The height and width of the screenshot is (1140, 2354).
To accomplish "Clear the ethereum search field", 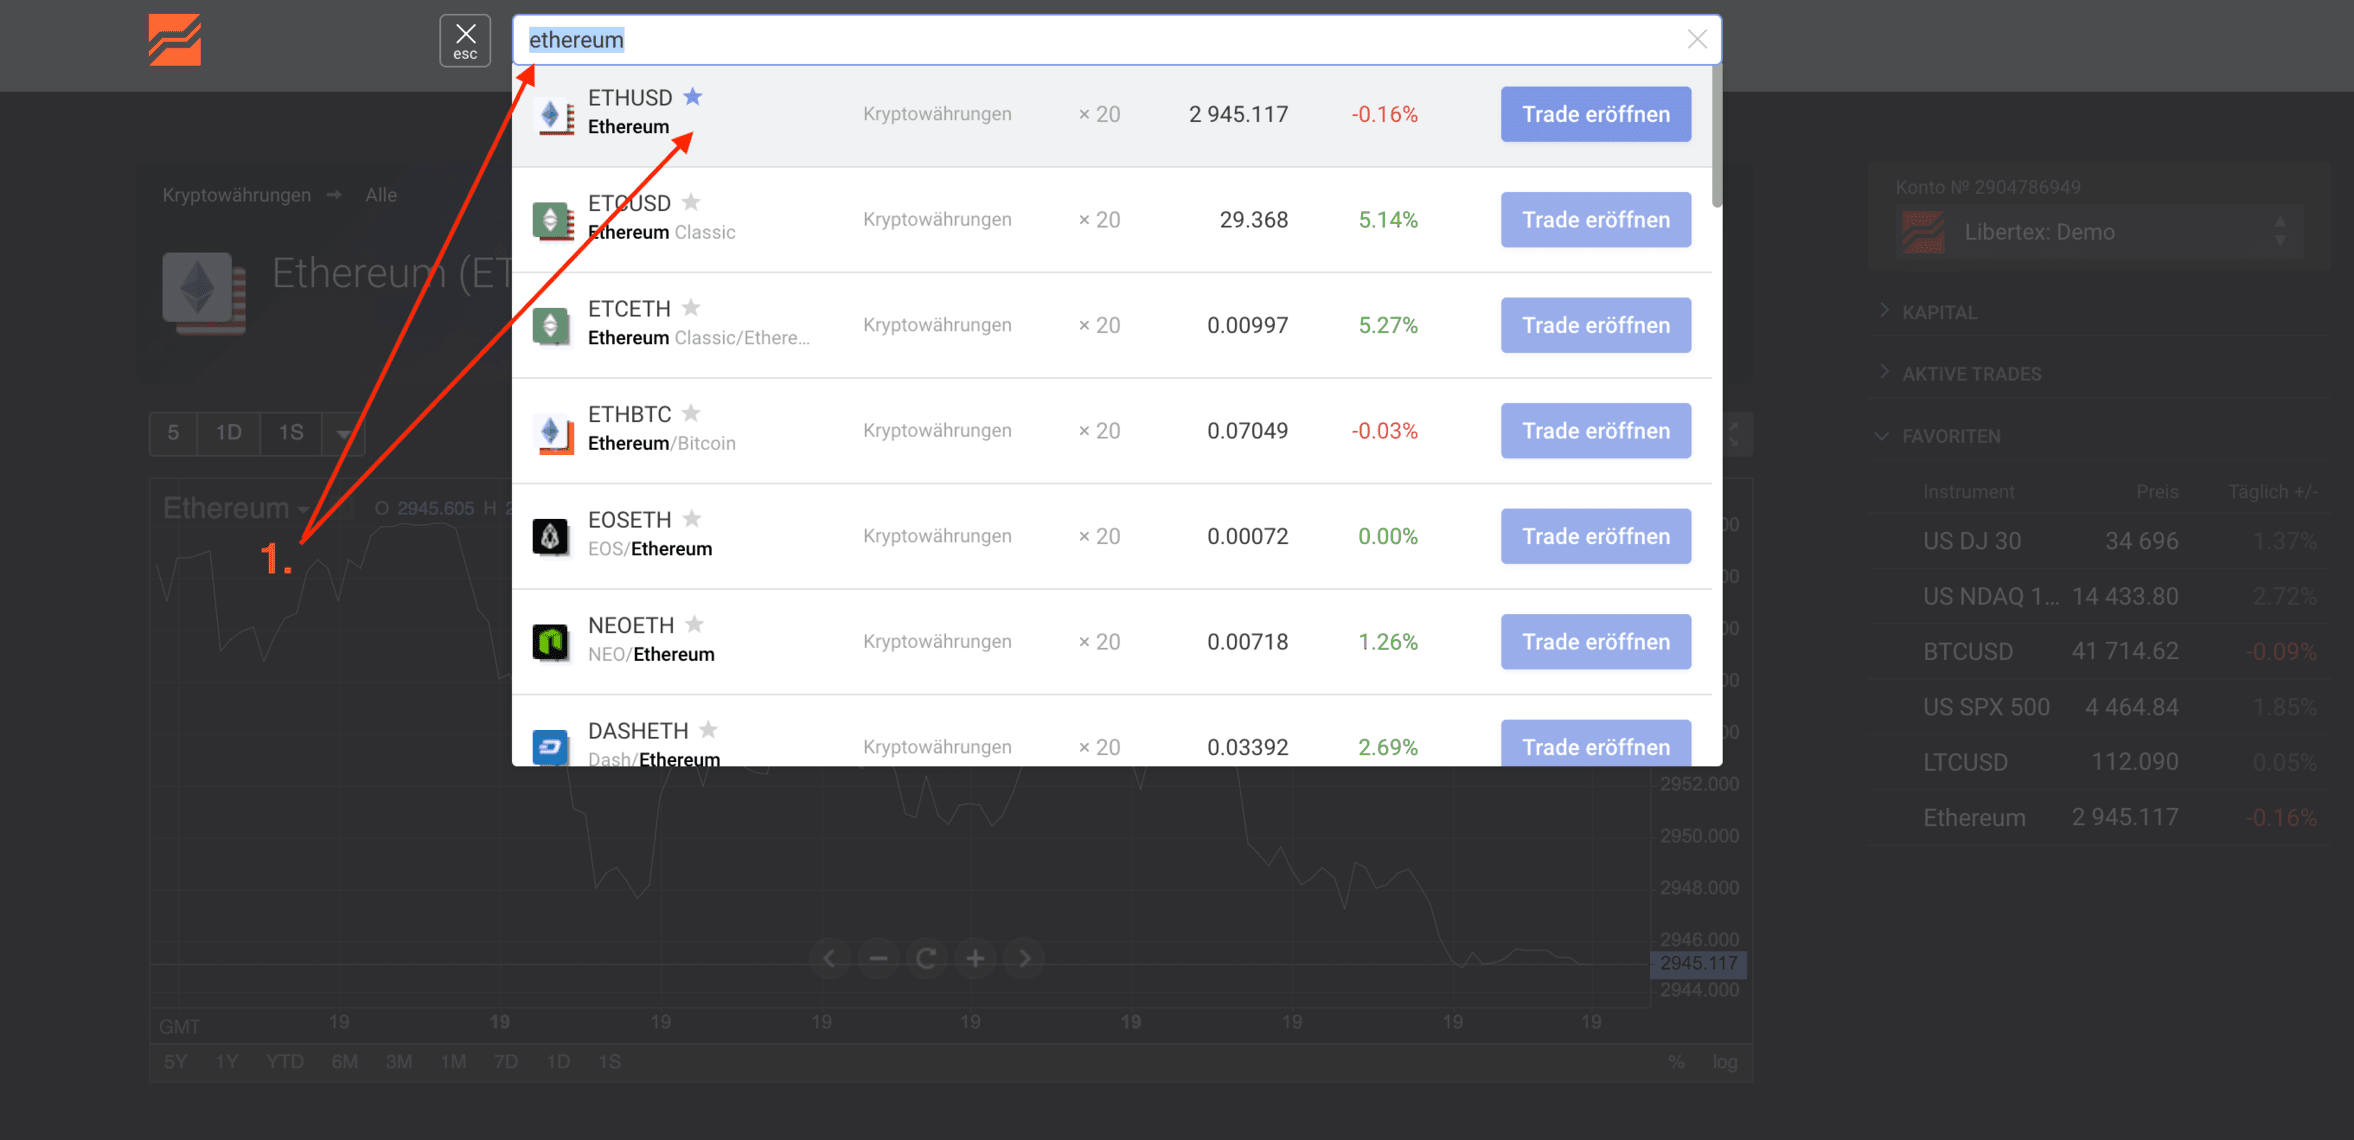I will pos(1697,39).
